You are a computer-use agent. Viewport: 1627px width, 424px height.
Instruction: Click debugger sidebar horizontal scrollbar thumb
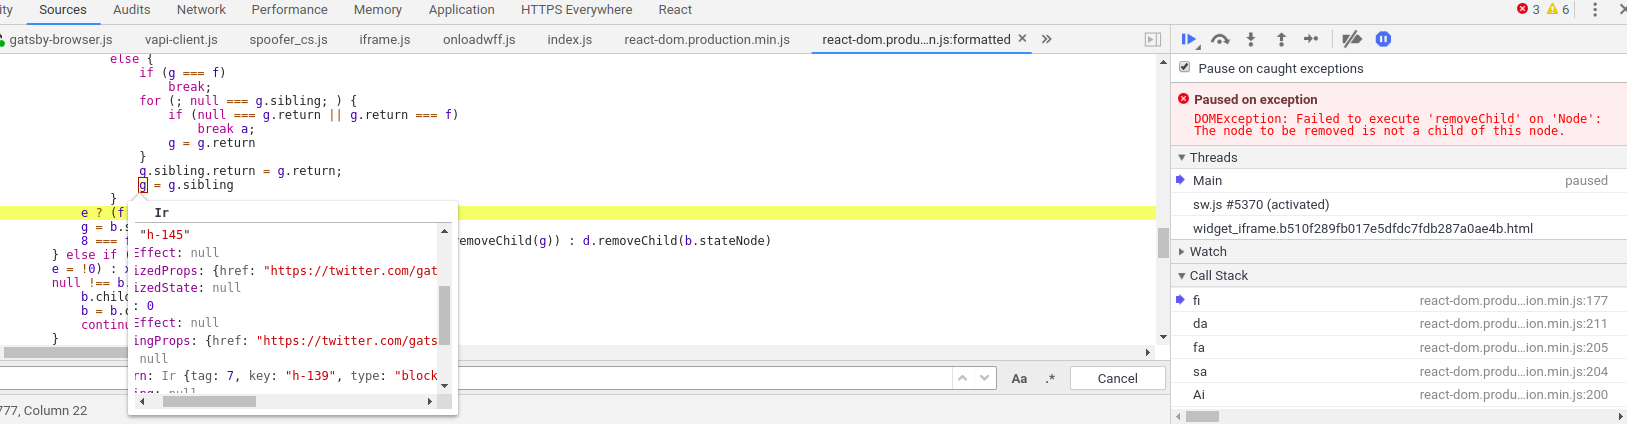(1202, 416)
